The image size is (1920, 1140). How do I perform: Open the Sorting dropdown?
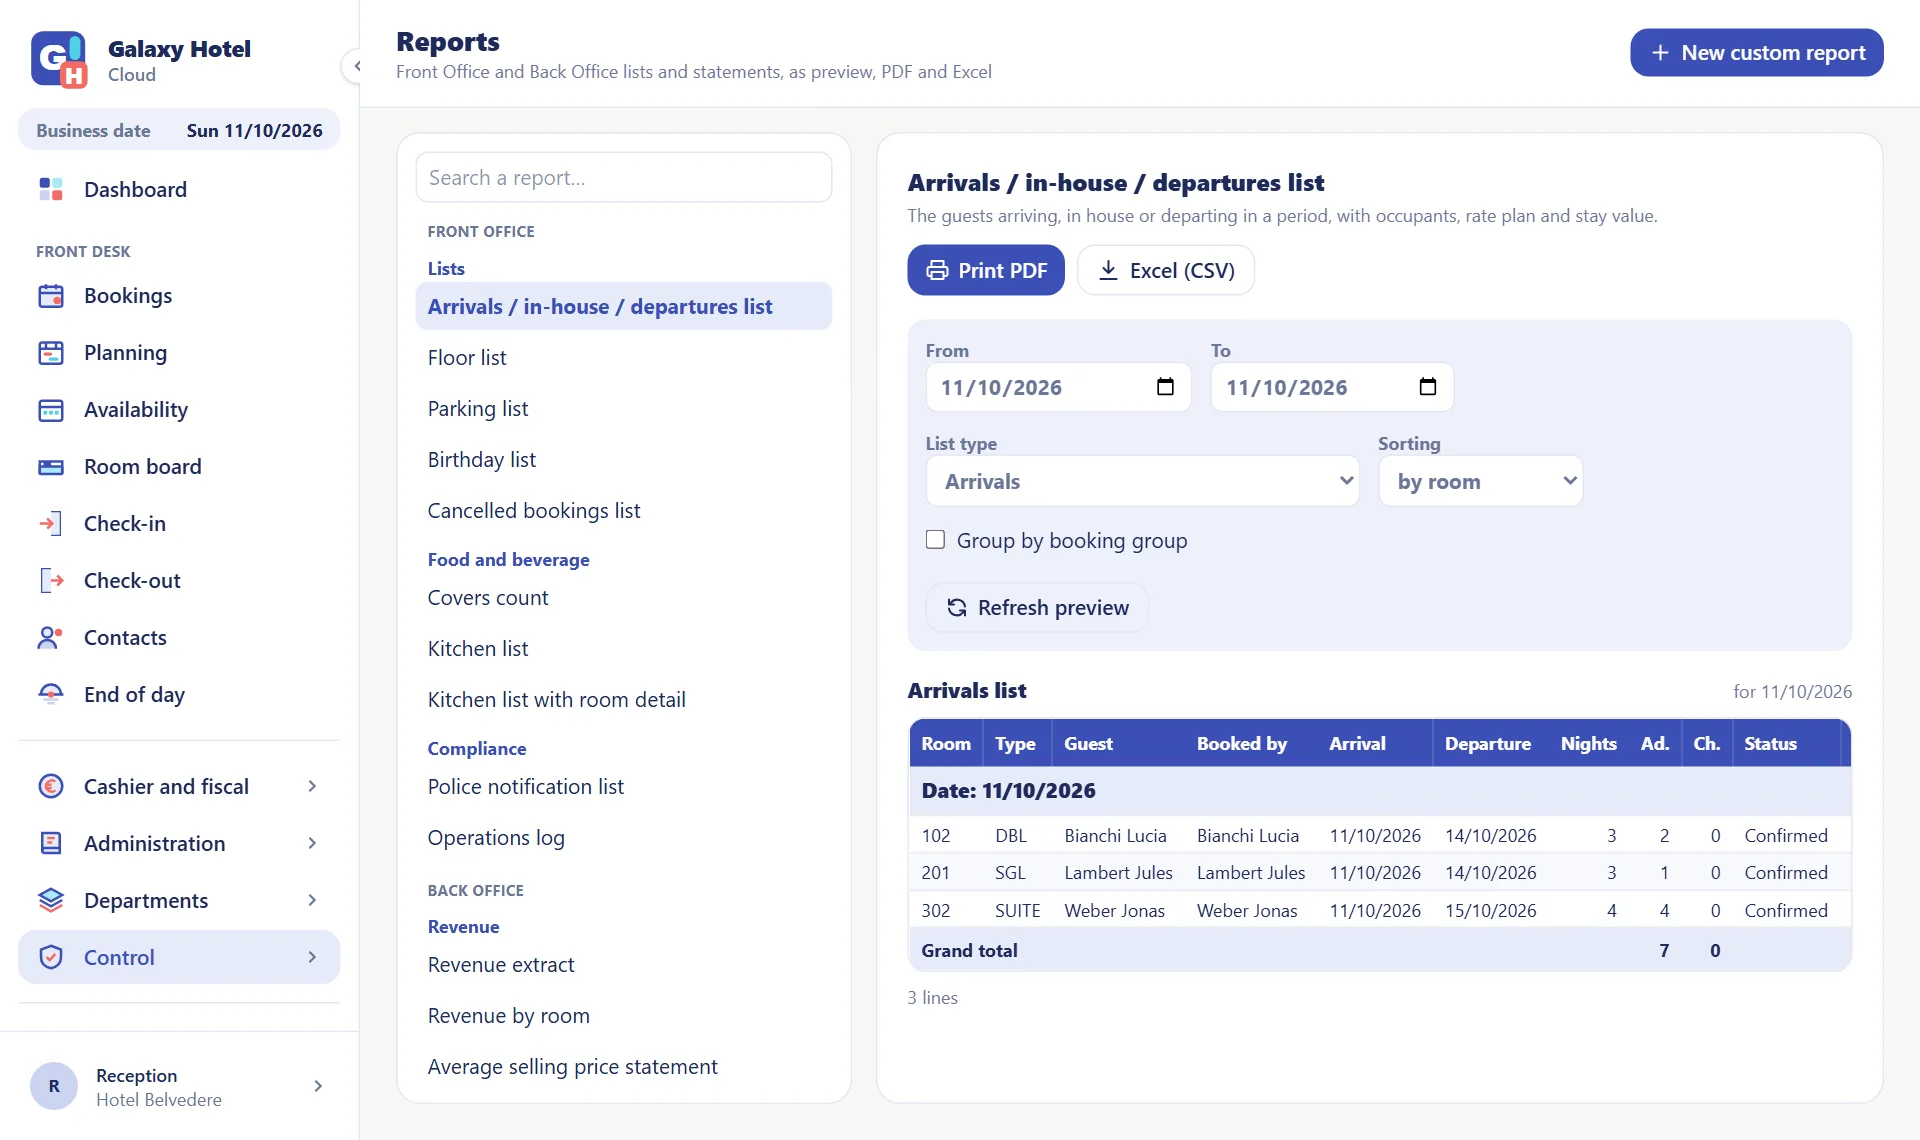pyautogui.click(x=1480, y=482)
